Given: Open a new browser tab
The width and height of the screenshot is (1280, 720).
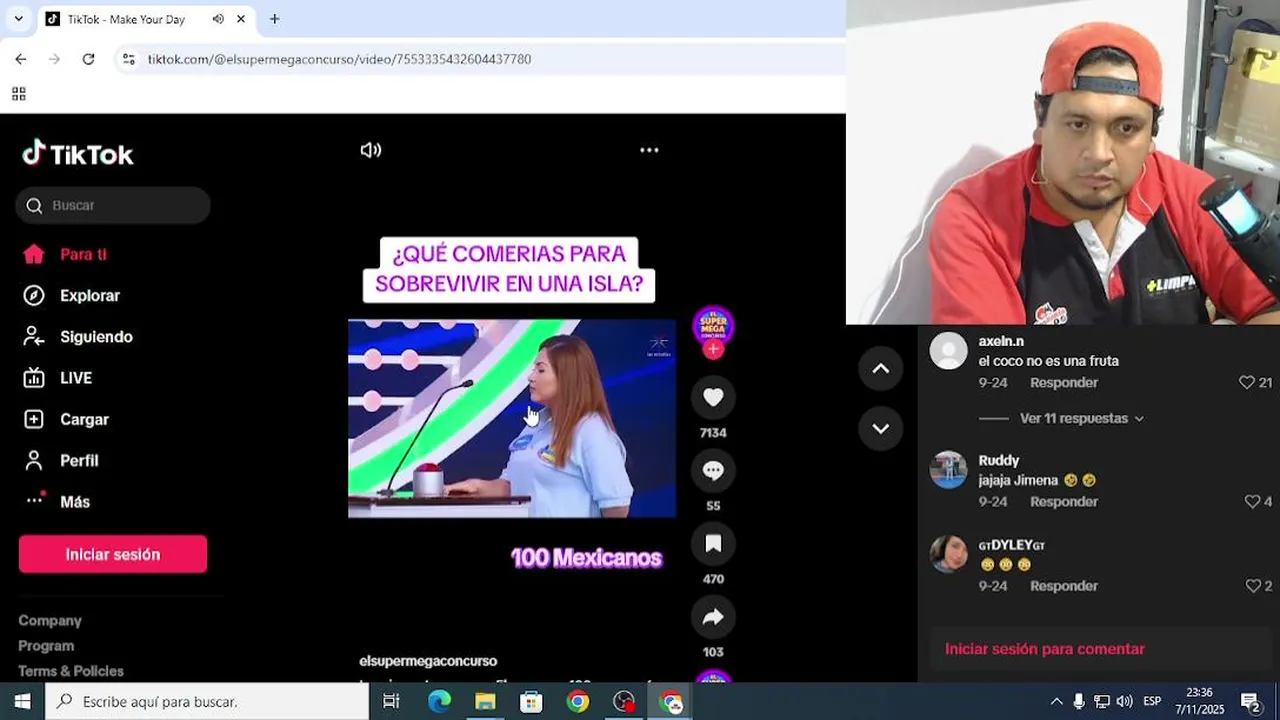Looking at the screenshot, I should point(274,19).
